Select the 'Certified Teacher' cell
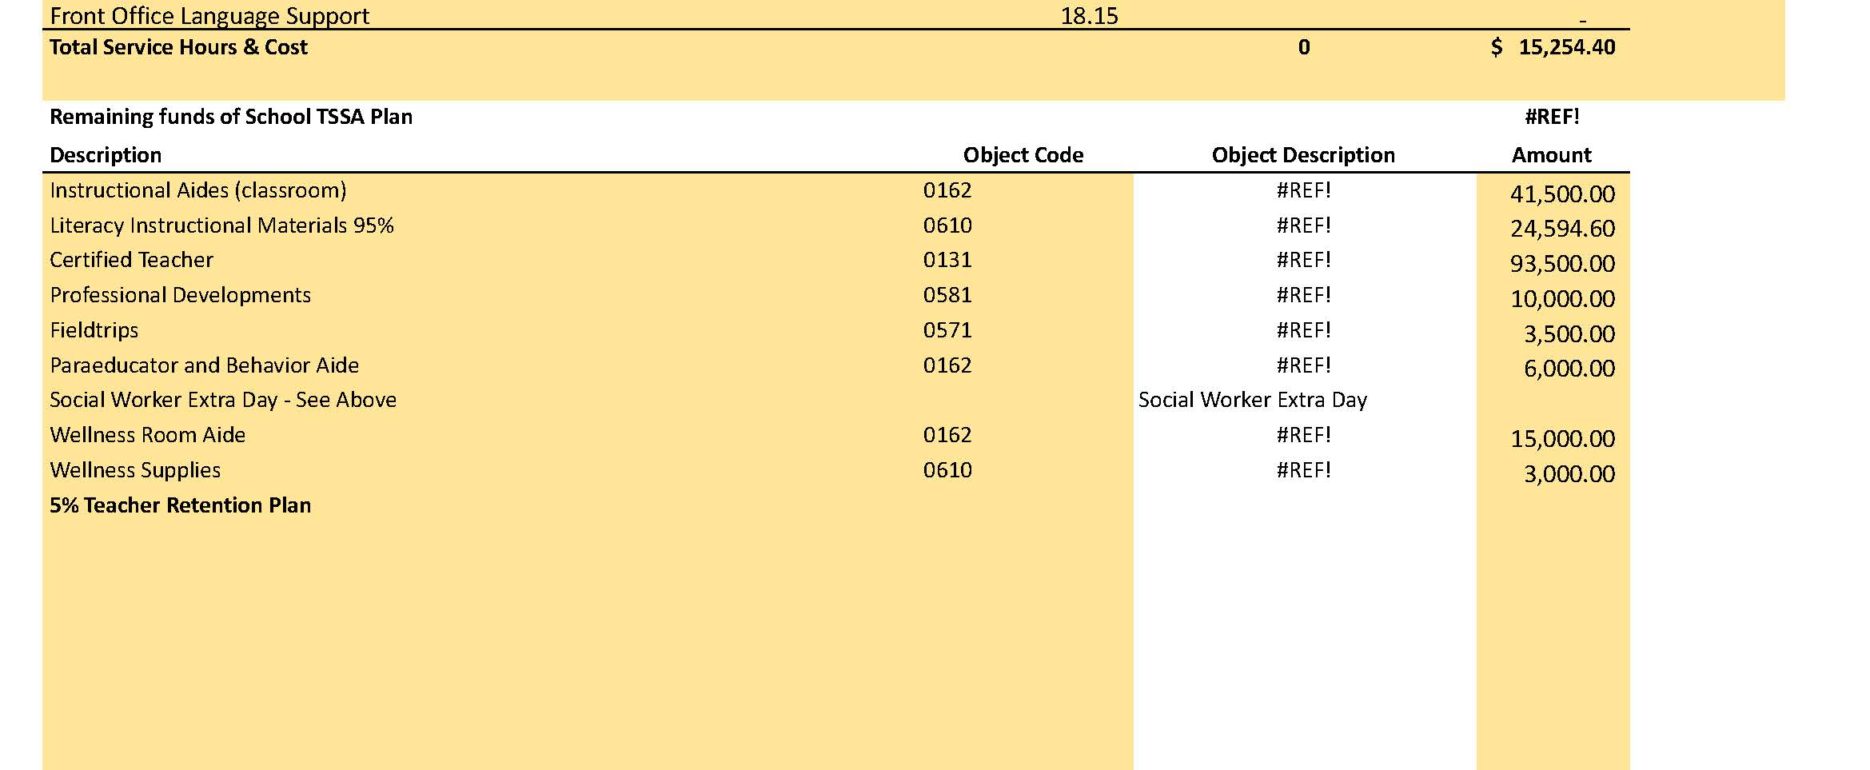 click(131, 260)
